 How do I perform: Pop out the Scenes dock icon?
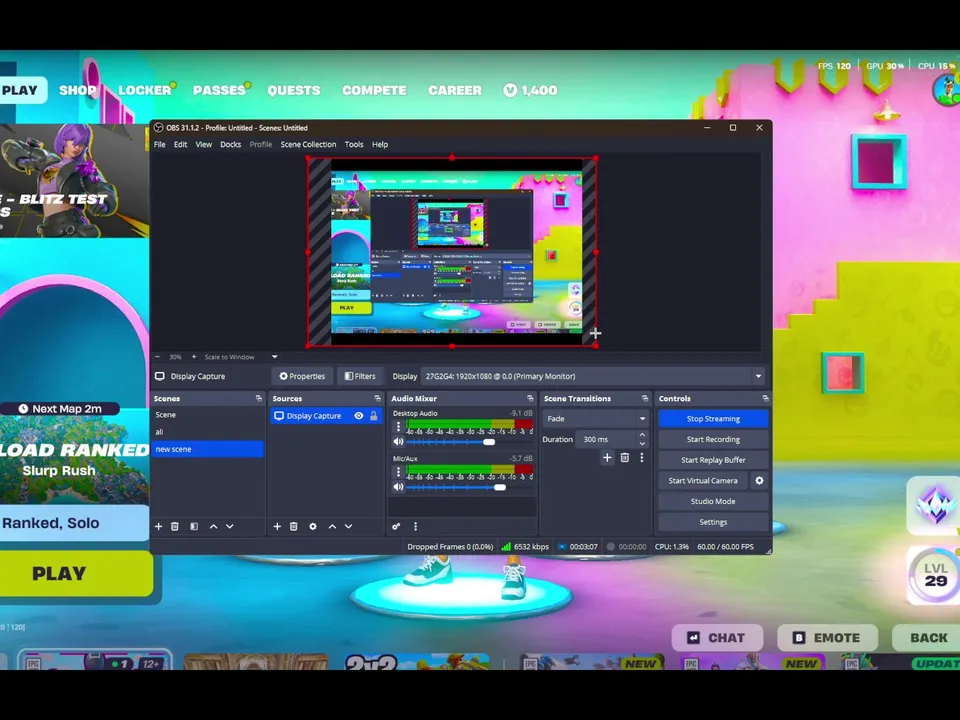click(x=258, y=399)
